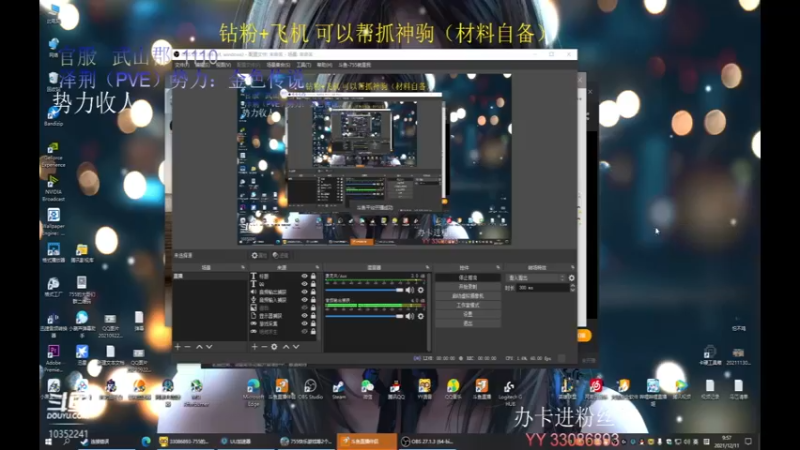
Task: Open the 视图(V) View menu
Action: 223,65
